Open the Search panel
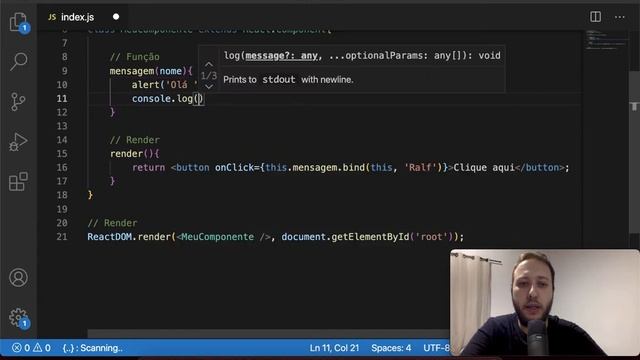The height and width of the screenshot is (360, 640). pos(18,62)
